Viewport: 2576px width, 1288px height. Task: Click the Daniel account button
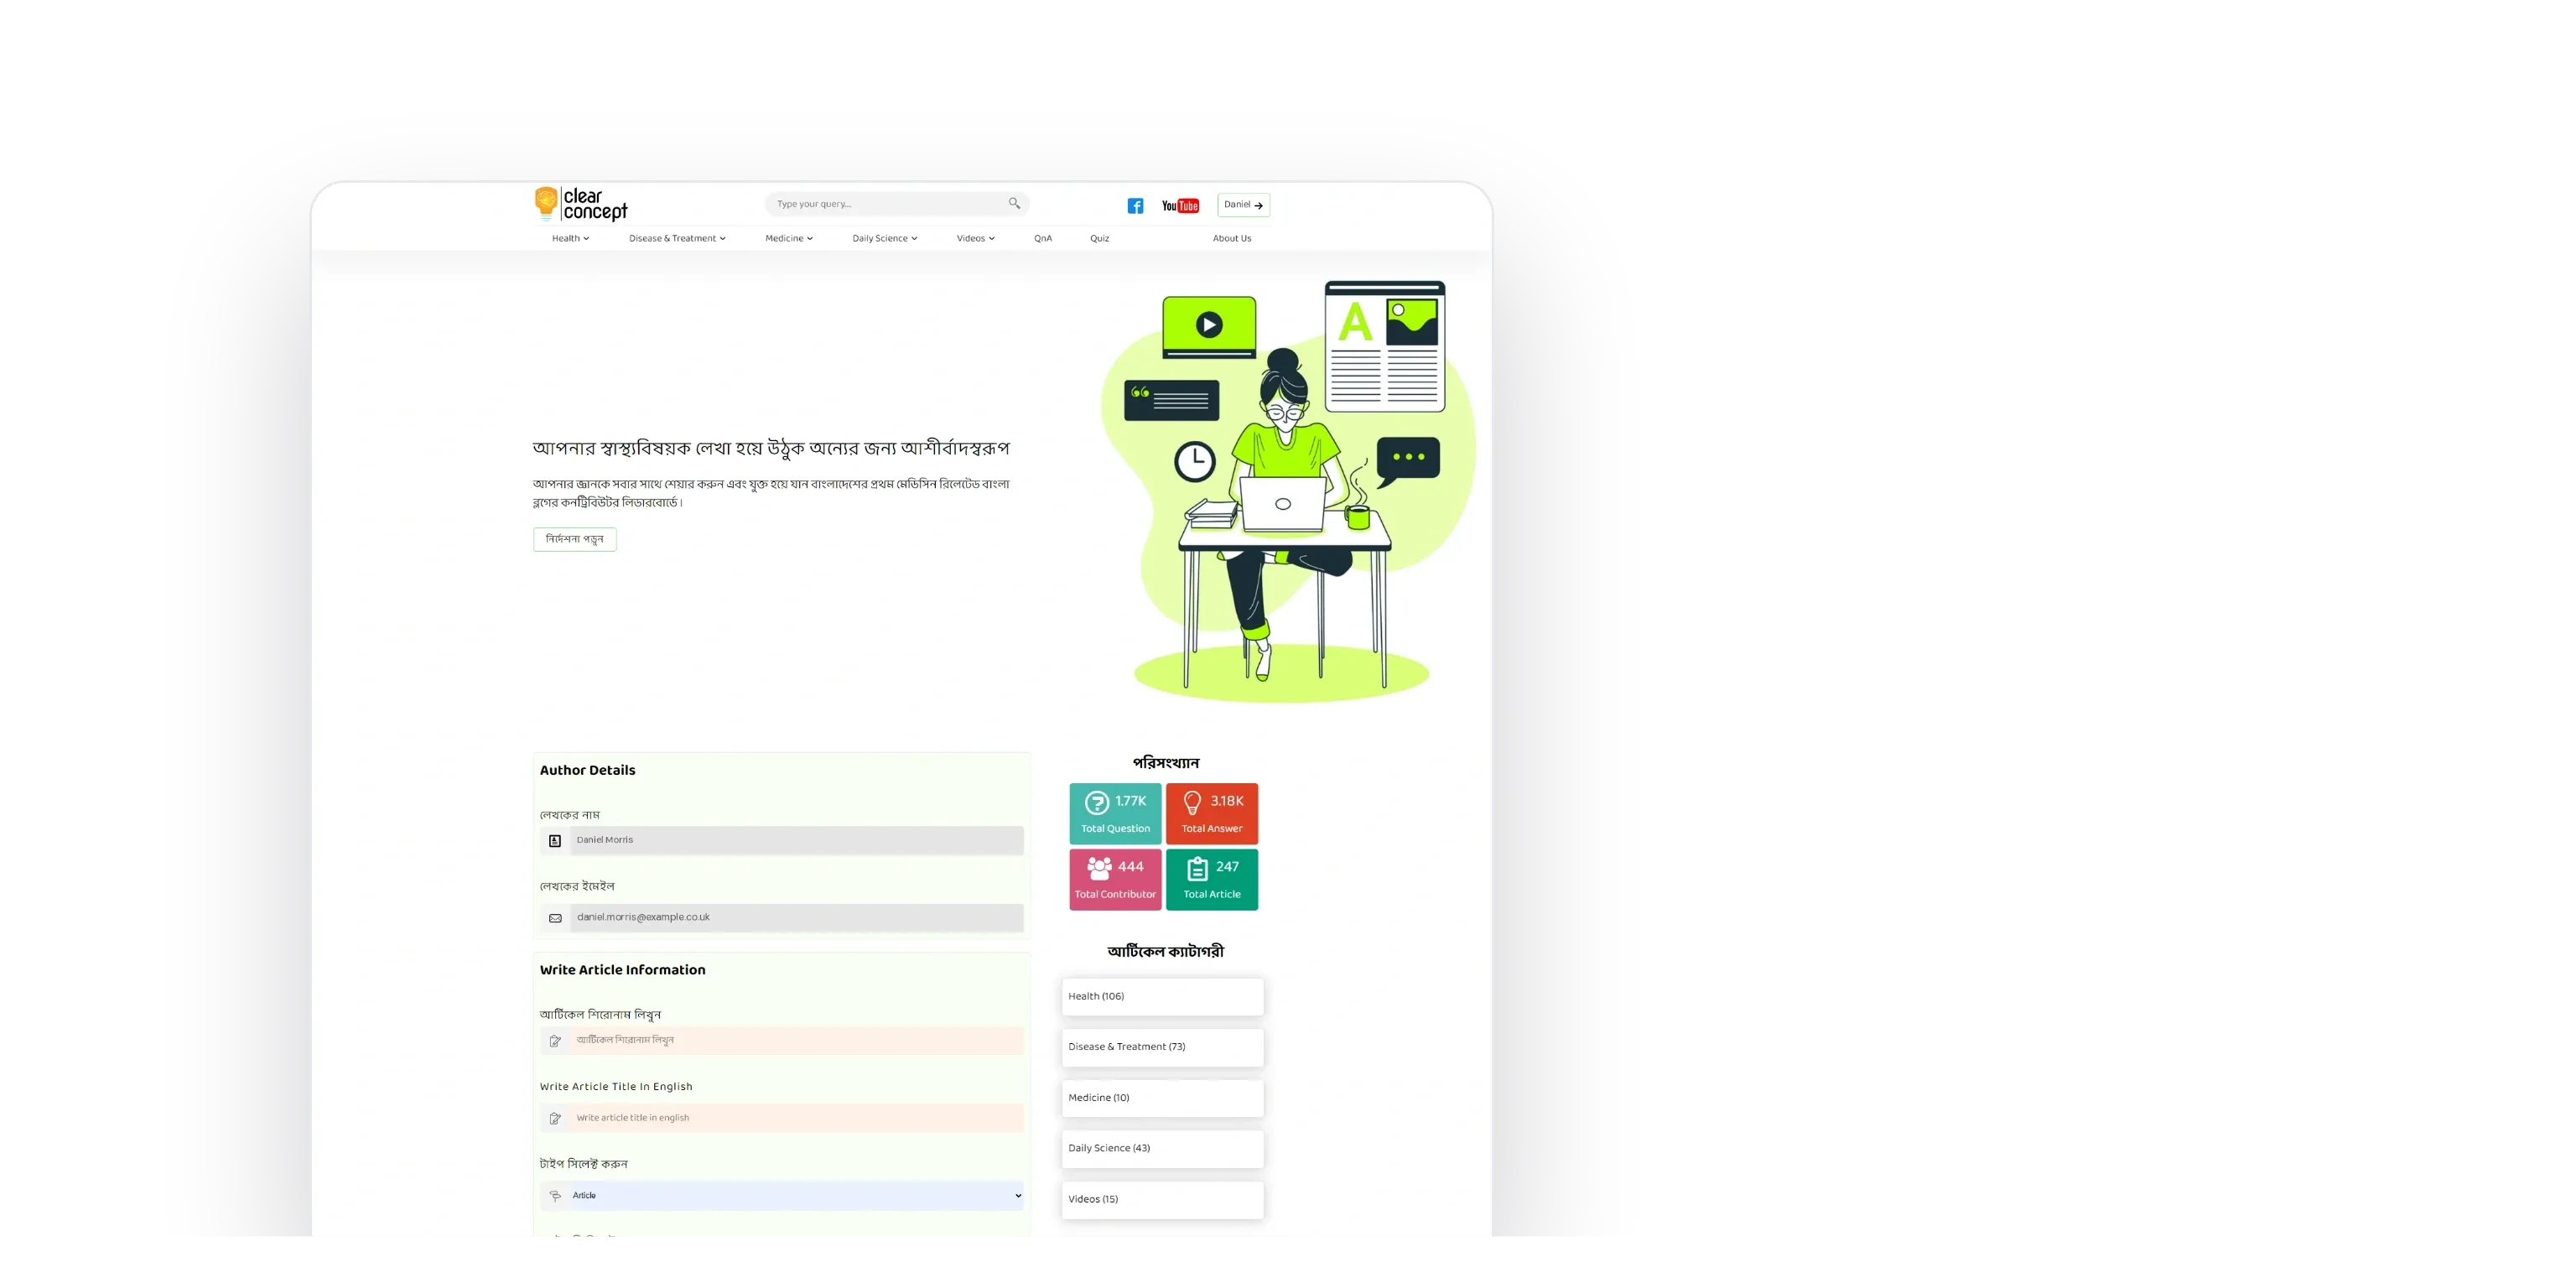pyautogui.click(x=1243, y=205)
